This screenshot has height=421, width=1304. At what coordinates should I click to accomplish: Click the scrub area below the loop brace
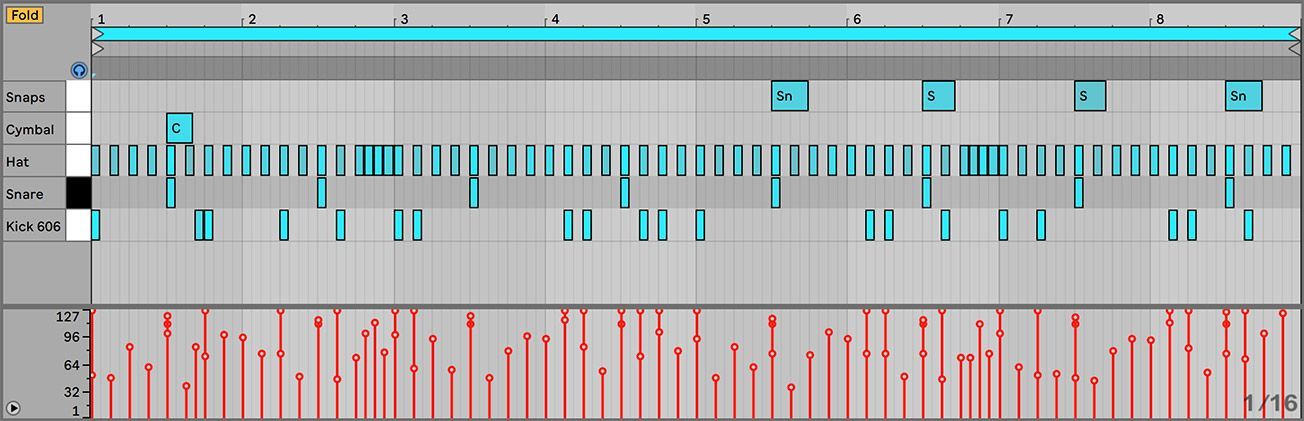pyautogui.click(x=696, y=67)
